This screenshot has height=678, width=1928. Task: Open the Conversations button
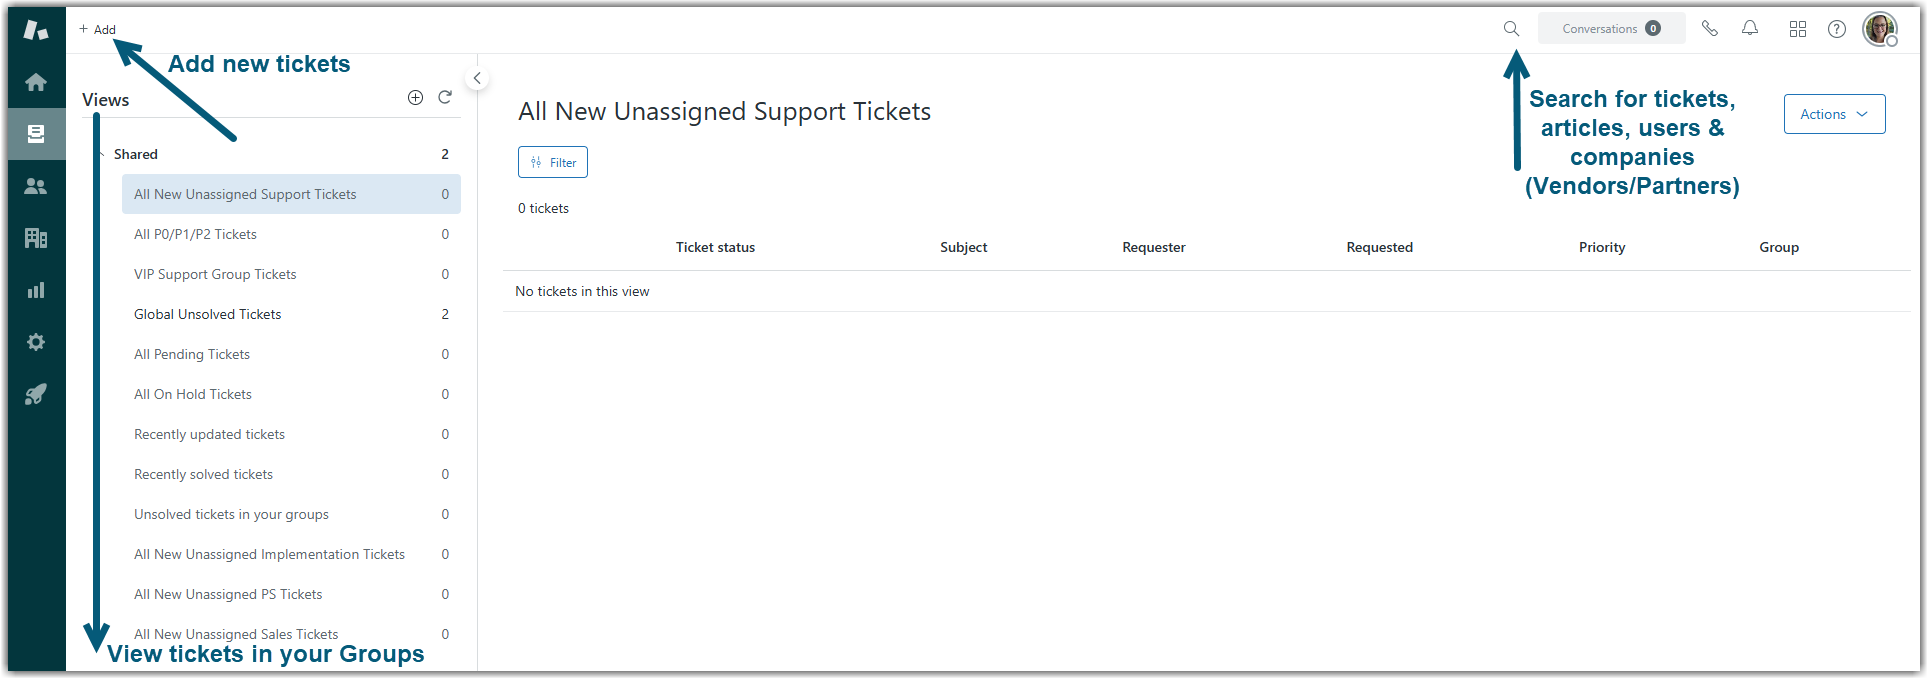[x=1611, y=29]
